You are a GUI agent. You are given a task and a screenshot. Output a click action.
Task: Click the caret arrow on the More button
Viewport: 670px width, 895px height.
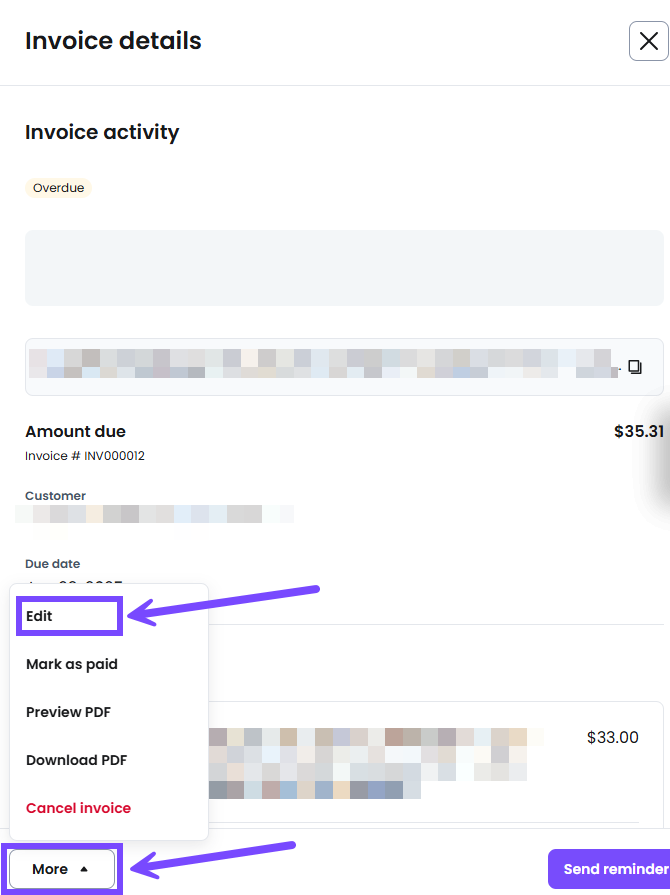(x=84, y=869)
